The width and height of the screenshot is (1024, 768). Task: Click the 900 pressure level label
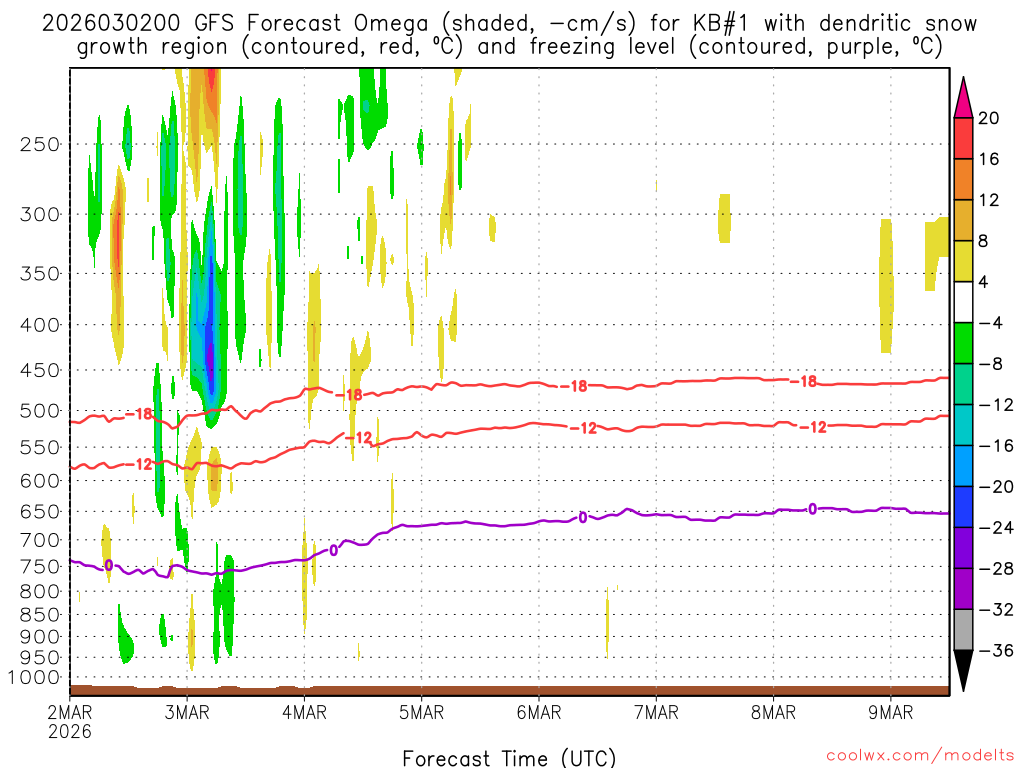[40, 637]
